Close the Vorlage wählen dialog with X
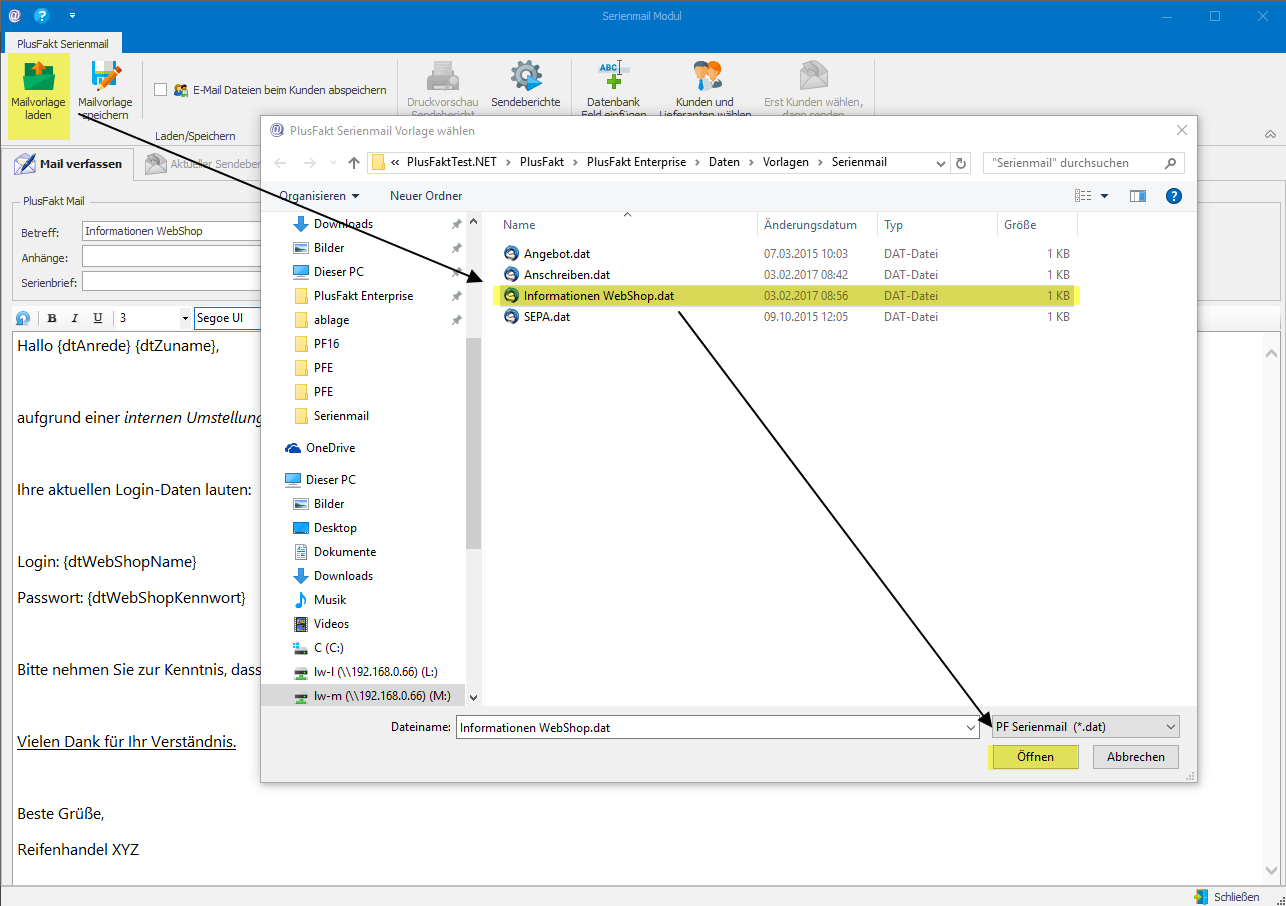Image resolution: width=1286 pixels, height=906 pixels. pyautogui.click(x=1181, y=130)
